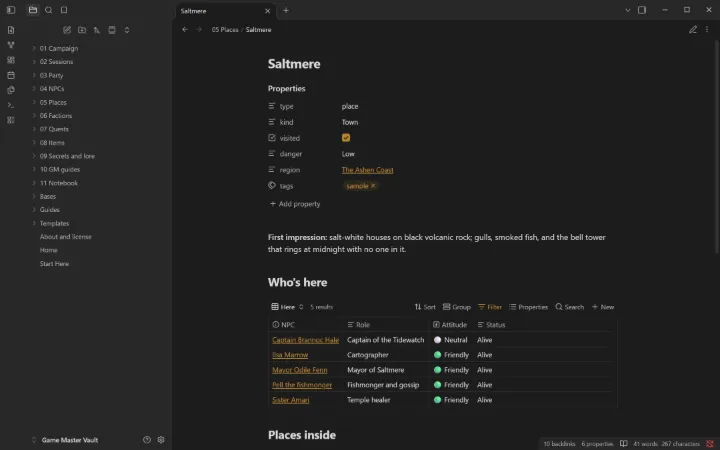
Task: Open the Home note in explorer
Action: tap(49, 250)
